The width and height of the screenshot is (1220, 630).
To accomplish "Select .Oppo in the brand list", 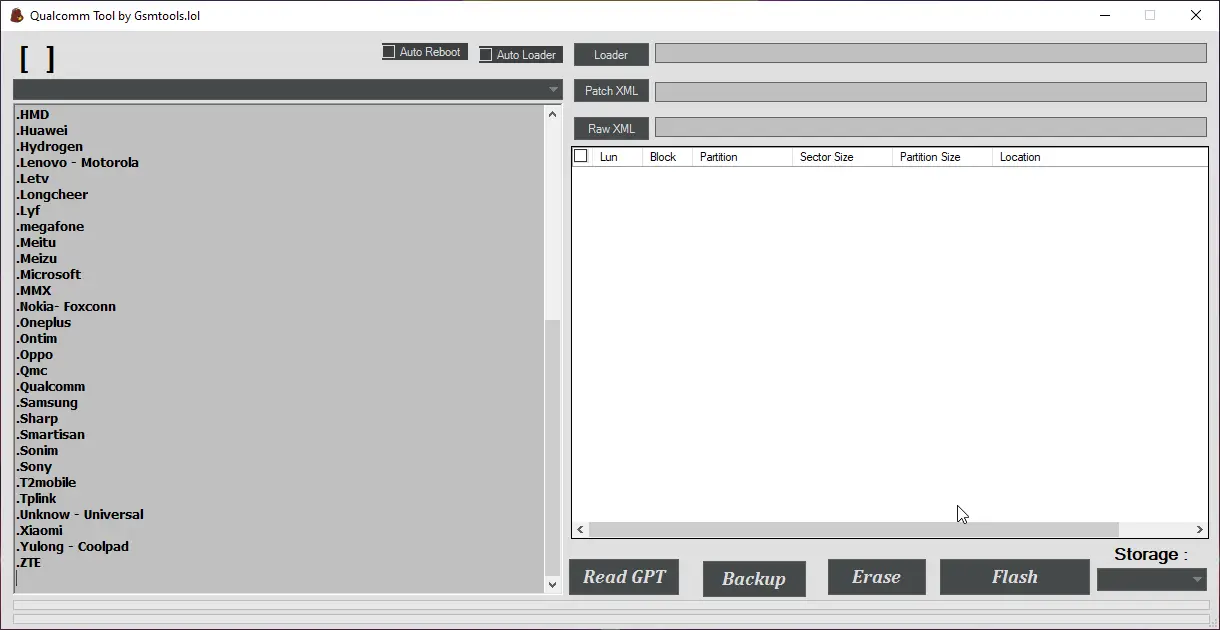I will click(x=35, y=354).
